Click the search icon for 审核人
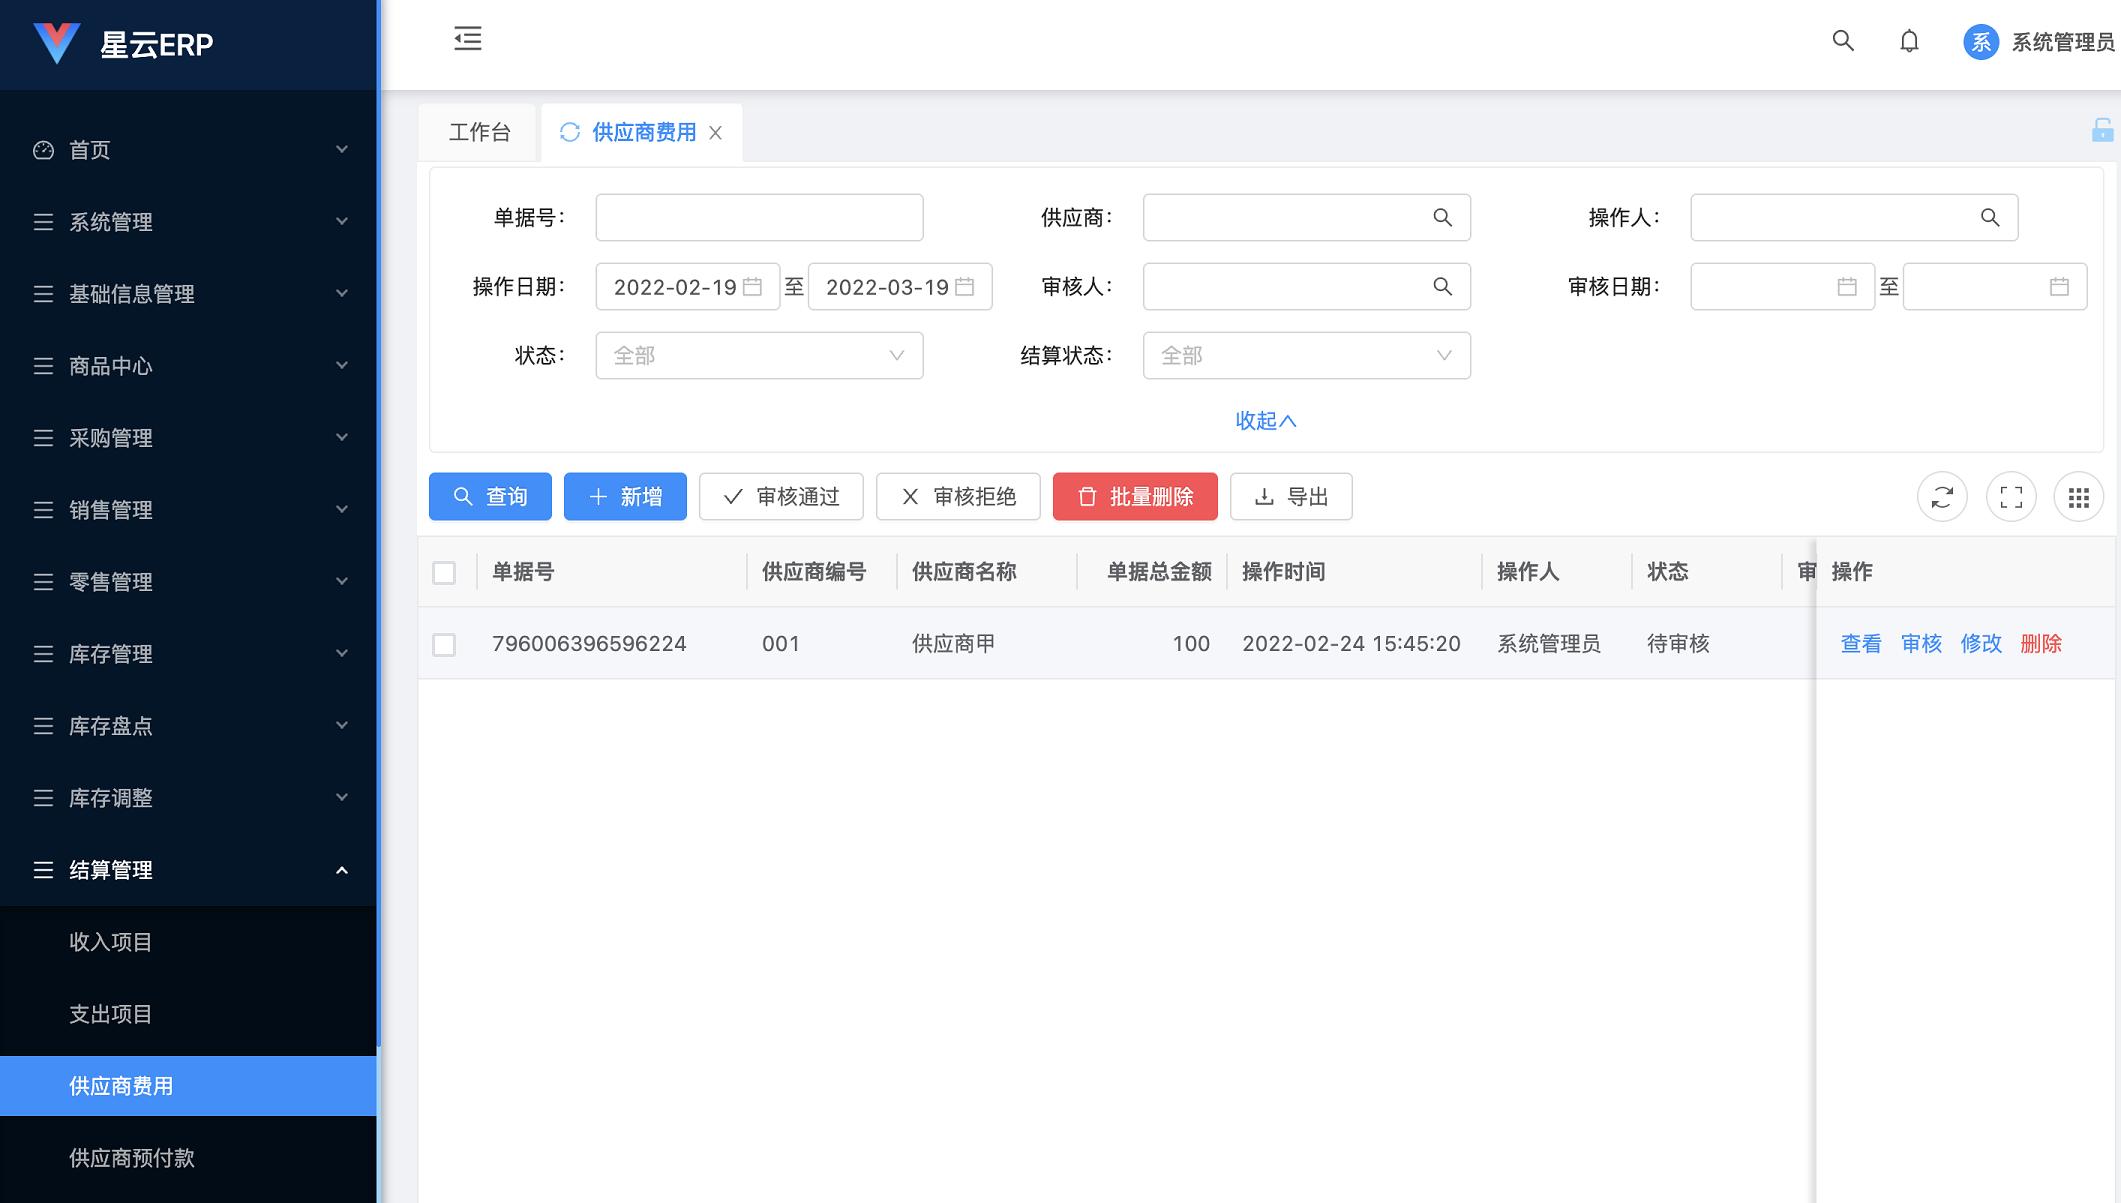The height and width of the screenshot is (1203, 2121). (1442, 287)
